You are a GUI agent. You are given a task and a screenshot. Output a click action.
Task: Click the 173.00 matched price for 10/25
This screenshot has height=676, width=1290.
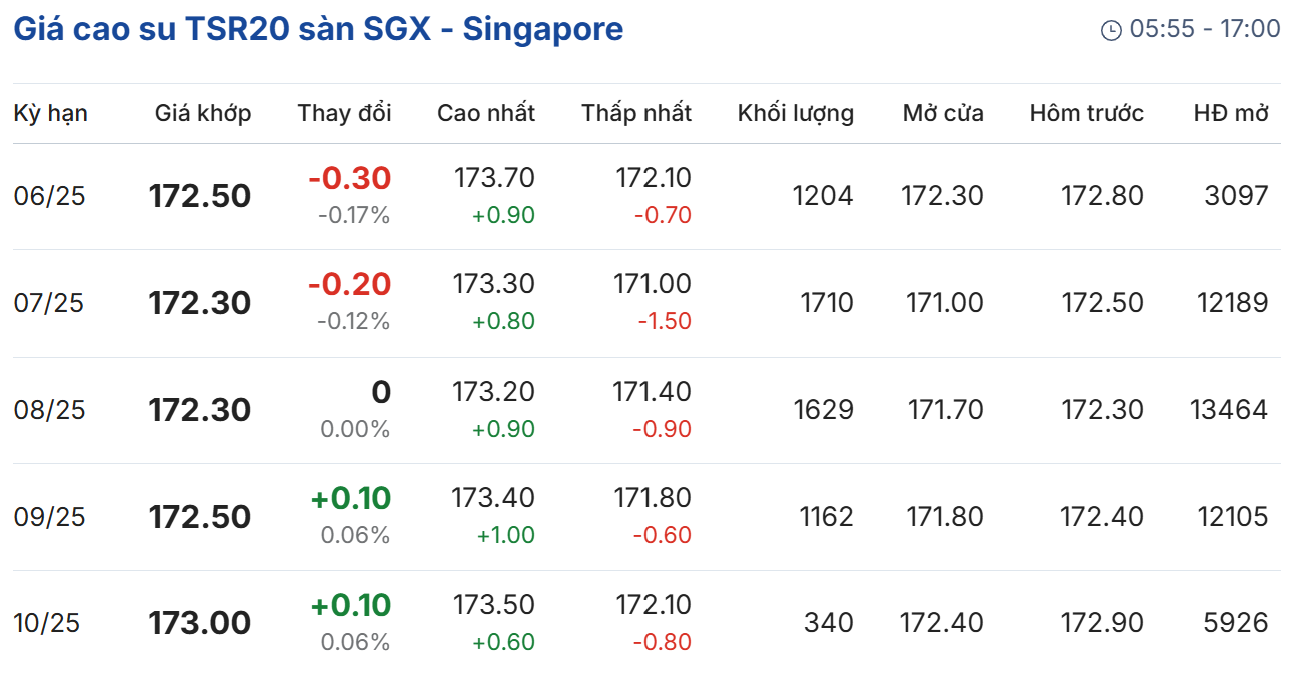tap(199, 623)
